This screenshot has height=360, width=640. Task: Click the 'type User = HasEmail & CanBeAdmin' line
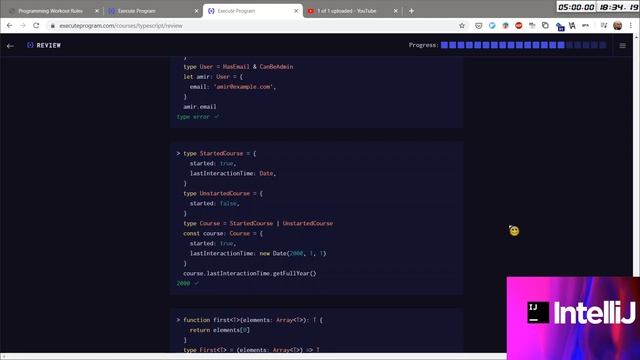click(x=238, y=67)
